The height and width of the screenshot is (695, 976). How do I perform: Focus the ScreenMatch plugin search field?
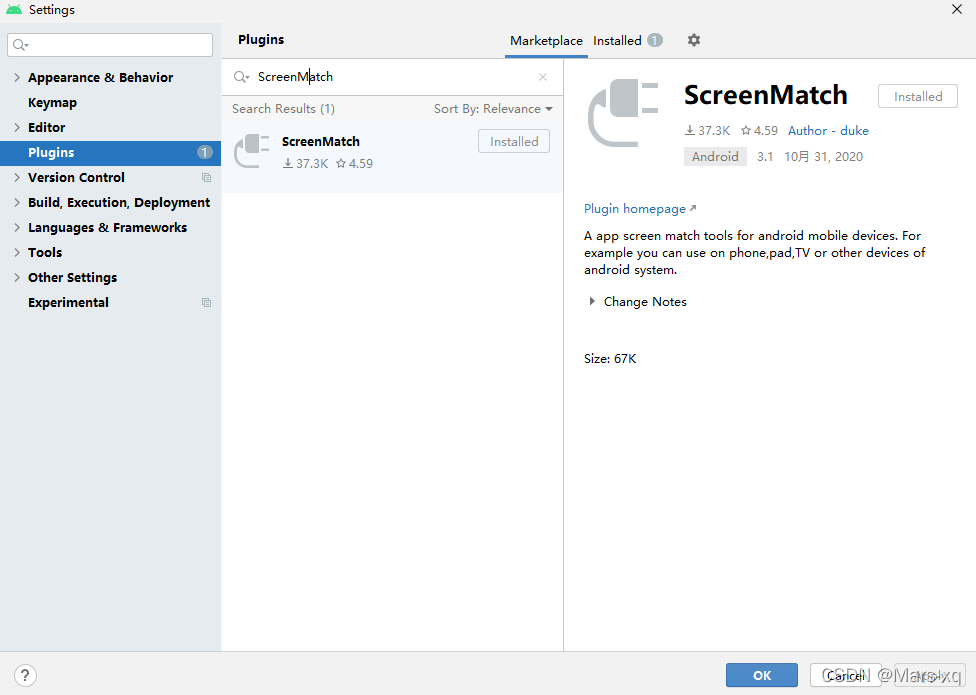tap(392, 77)
